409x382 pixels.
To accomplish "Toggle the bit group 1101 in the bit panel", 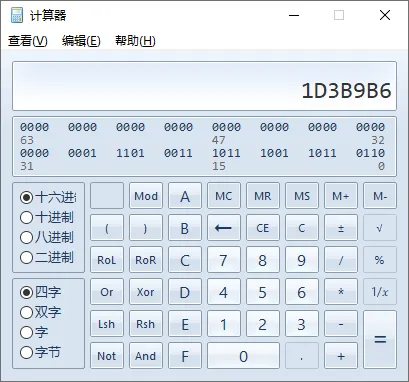I will [x=130, y=153].
